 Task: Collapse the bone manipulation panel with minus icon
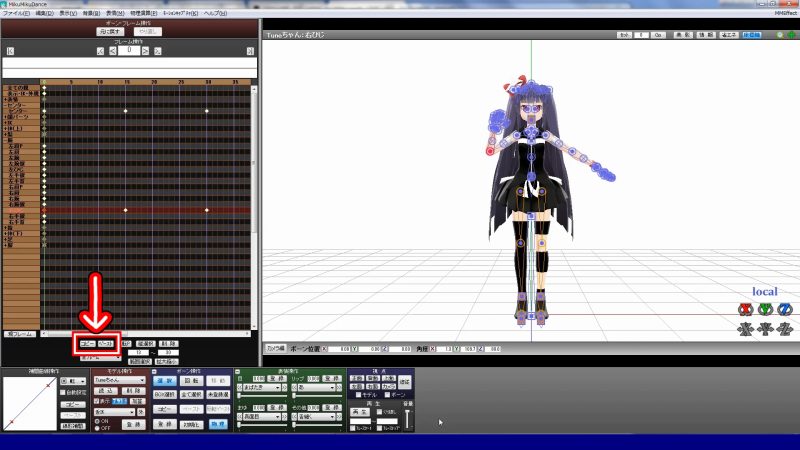(154, 371)
